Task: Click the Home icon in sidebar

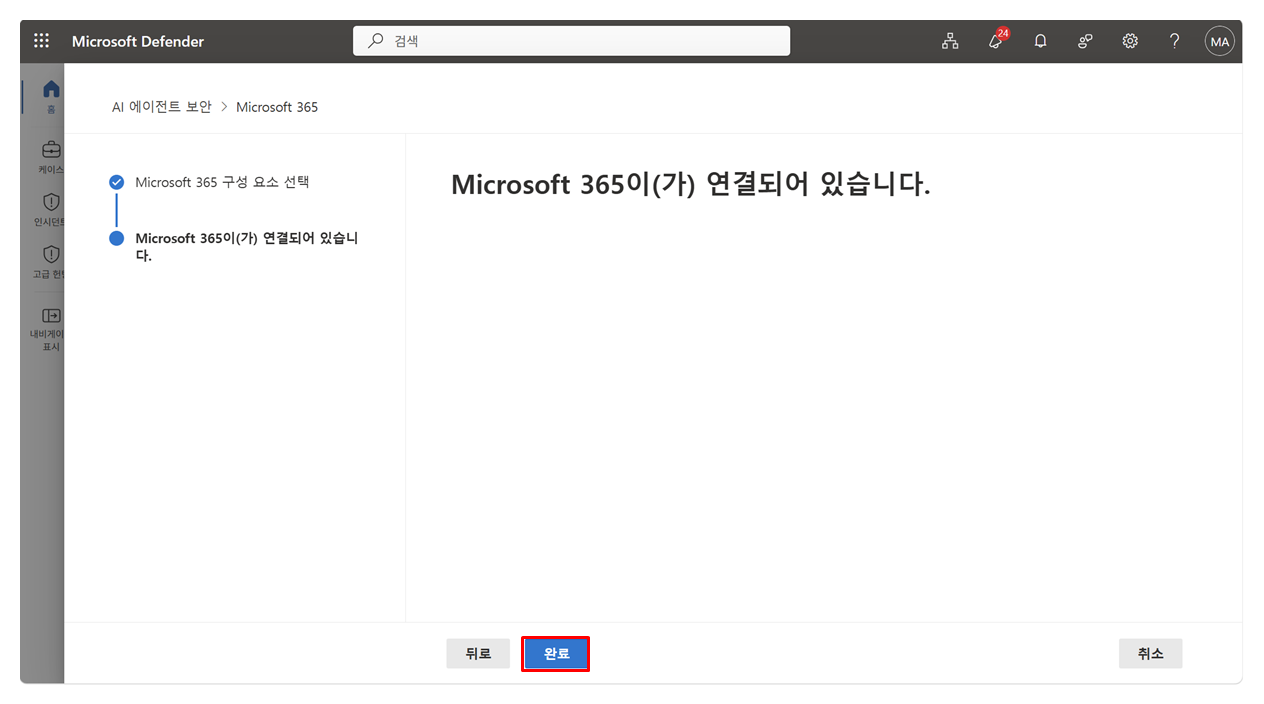Action: (x=51, y=90)
